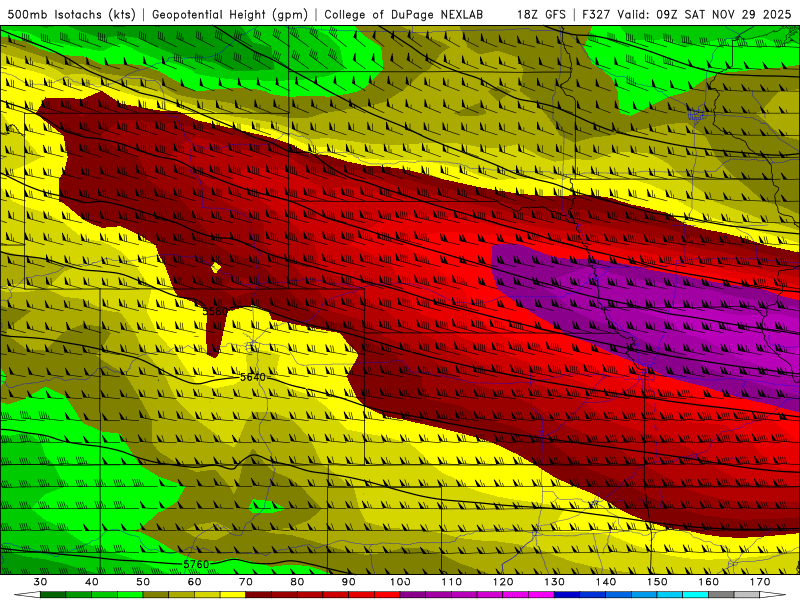Click the 30 label on the color bar
This screenshot has width=800, height=600.
point(40,582)
